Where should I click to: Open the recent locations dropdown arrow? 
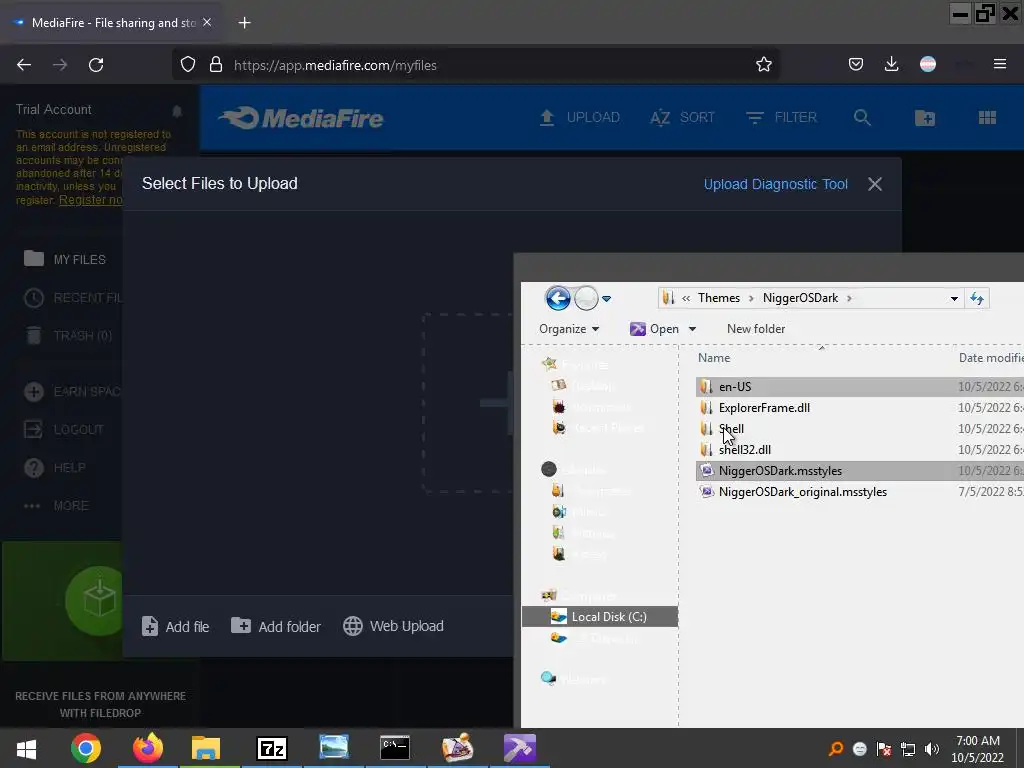[606, 298]
